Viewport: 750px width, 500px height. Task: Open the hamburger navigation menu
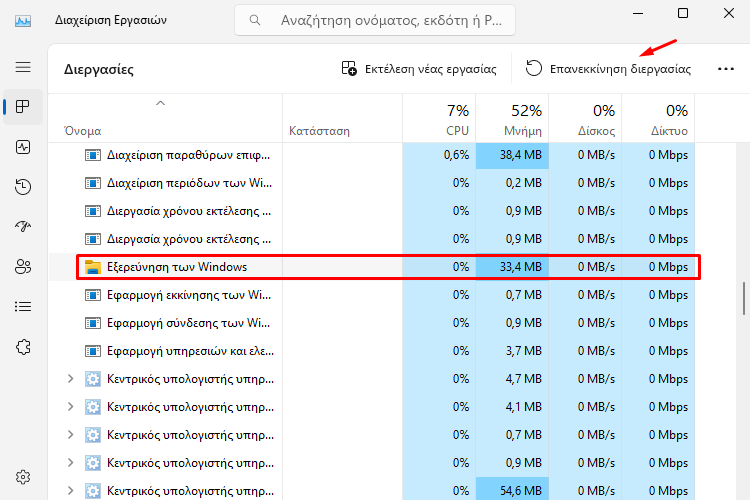tap(23, 67)
